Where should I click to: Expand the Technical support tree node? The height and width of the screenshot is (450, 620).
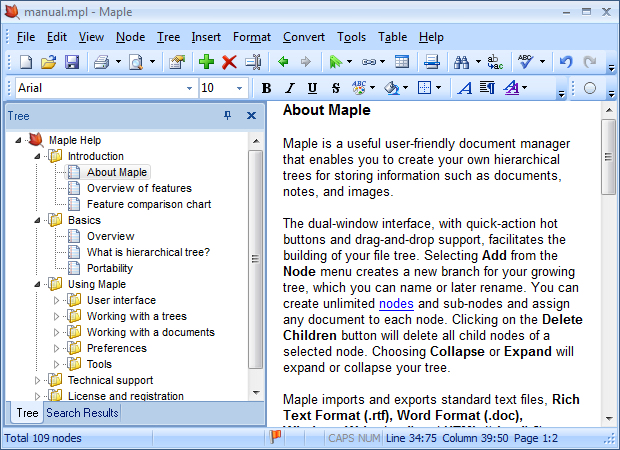point(38,381)
